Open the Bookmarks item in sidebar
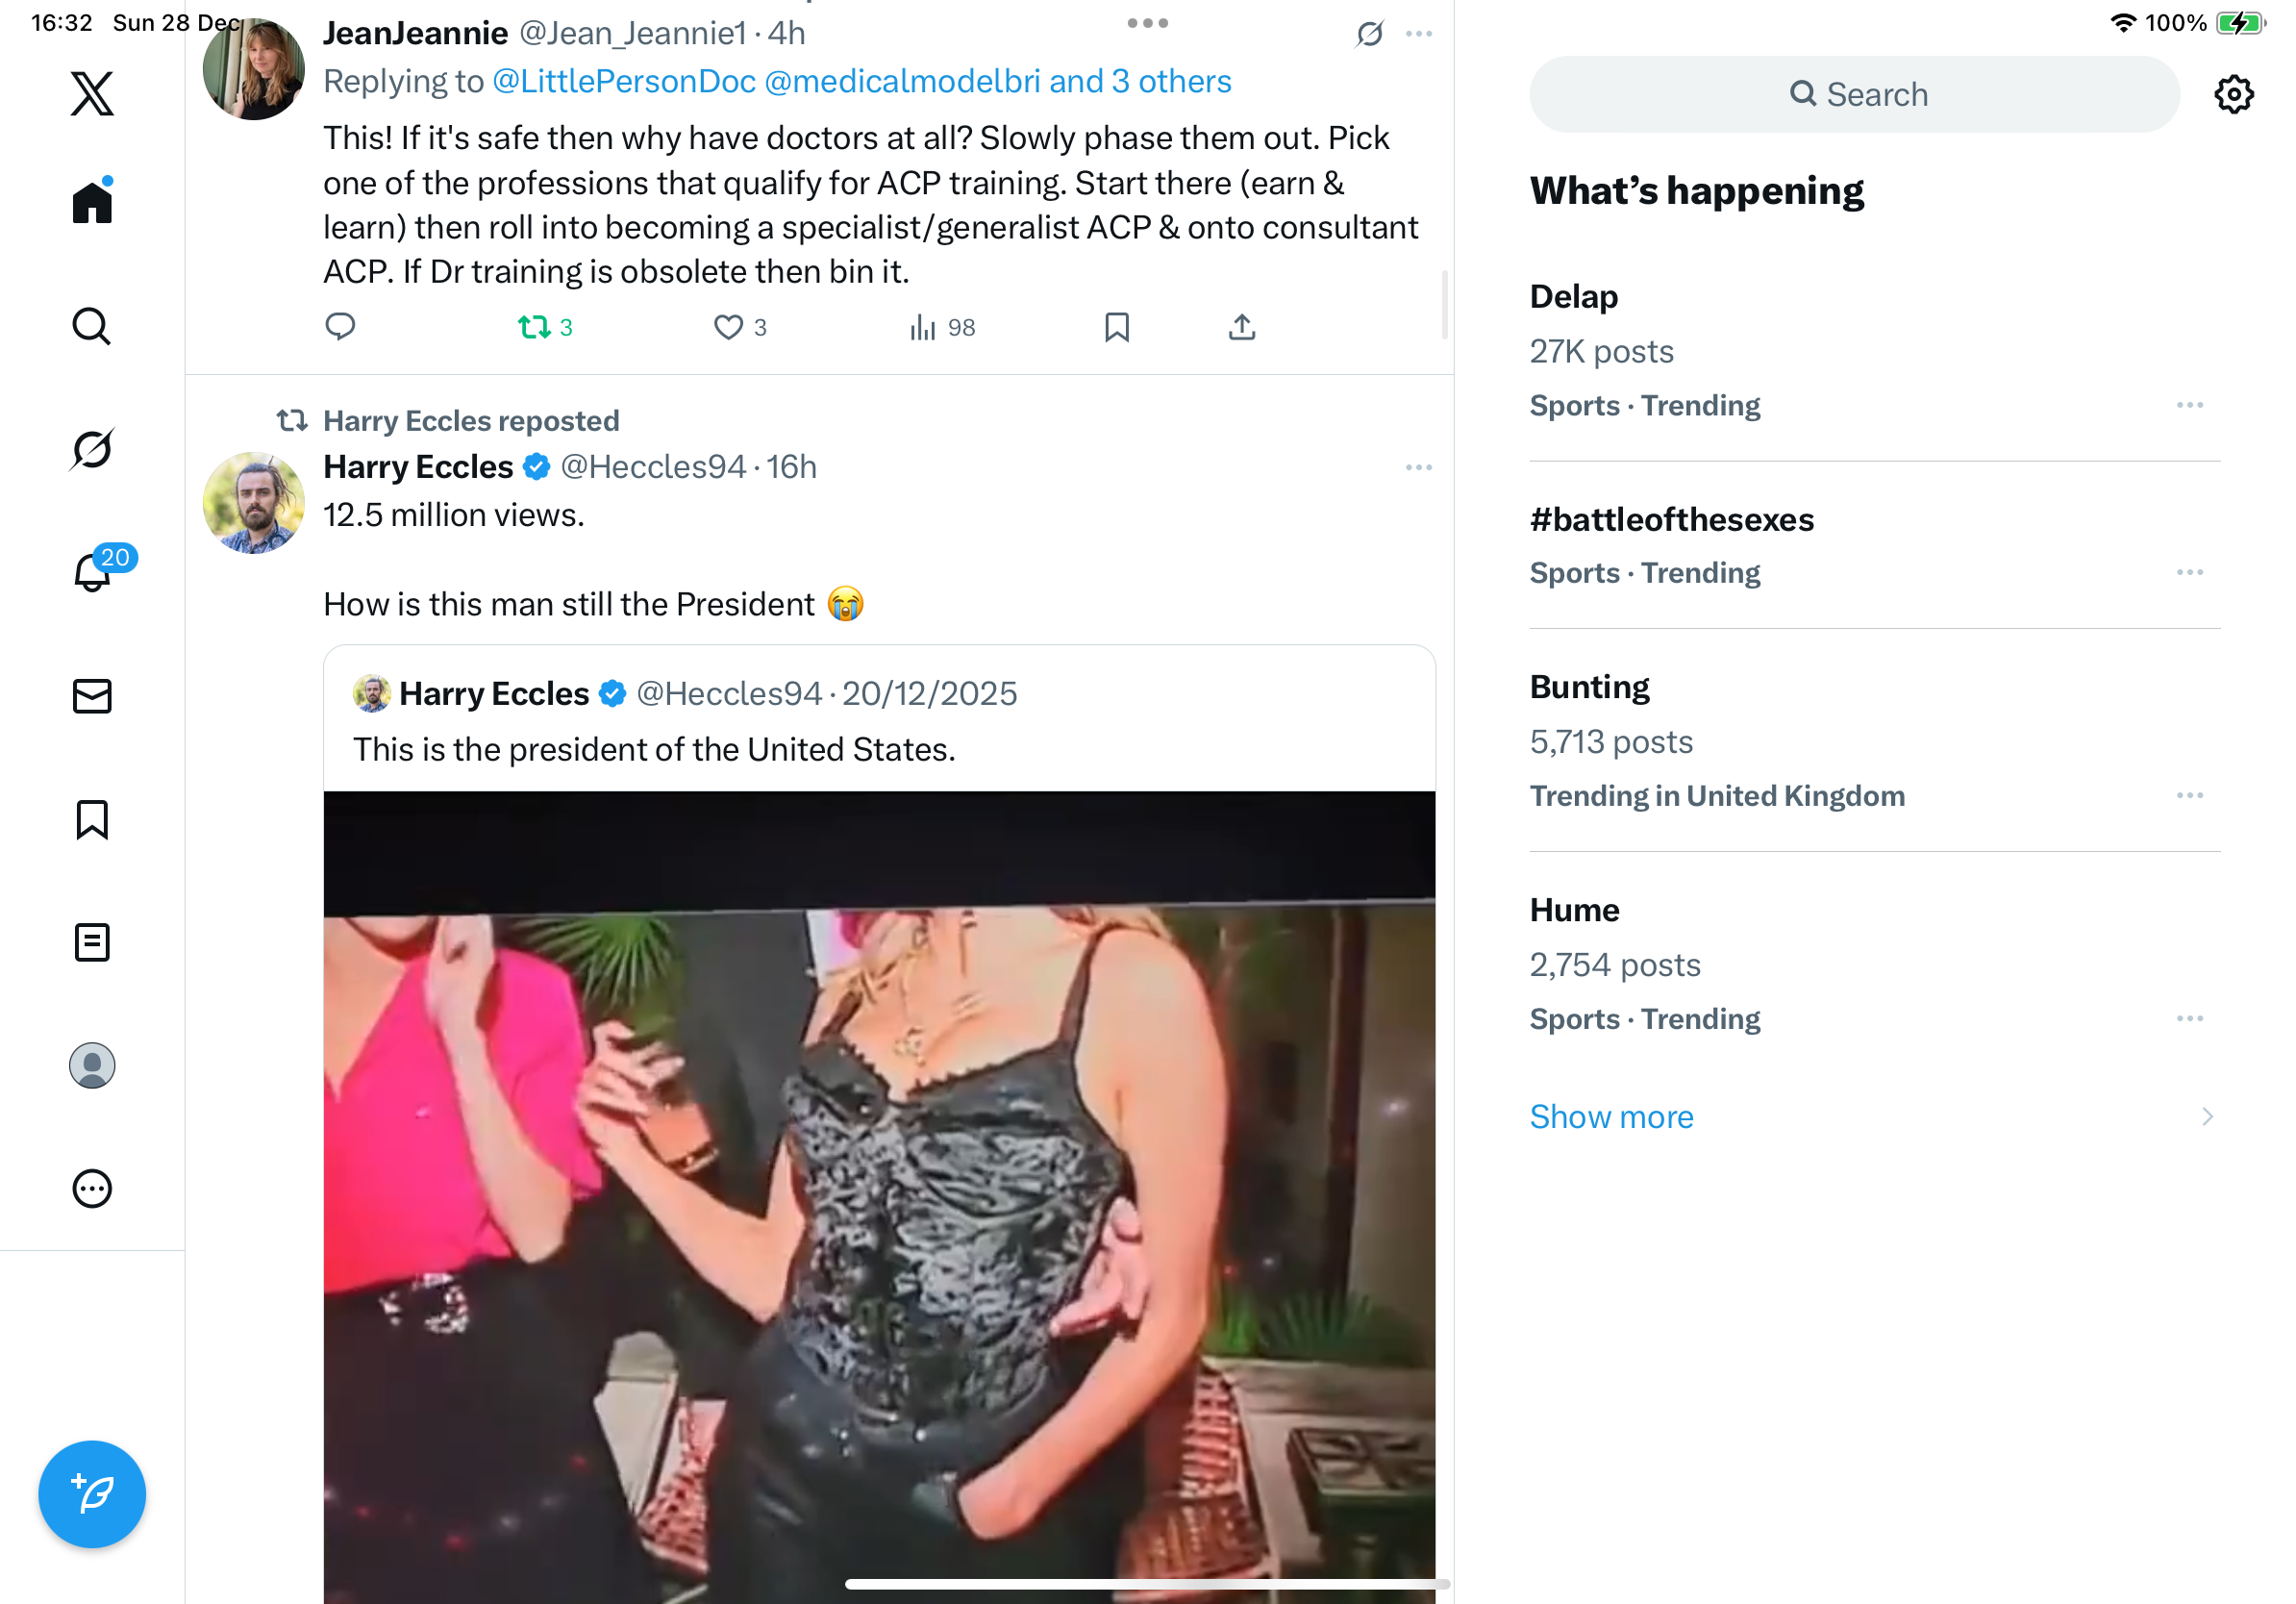This screenshot has height=1604, width=2296. pos(92,819)
